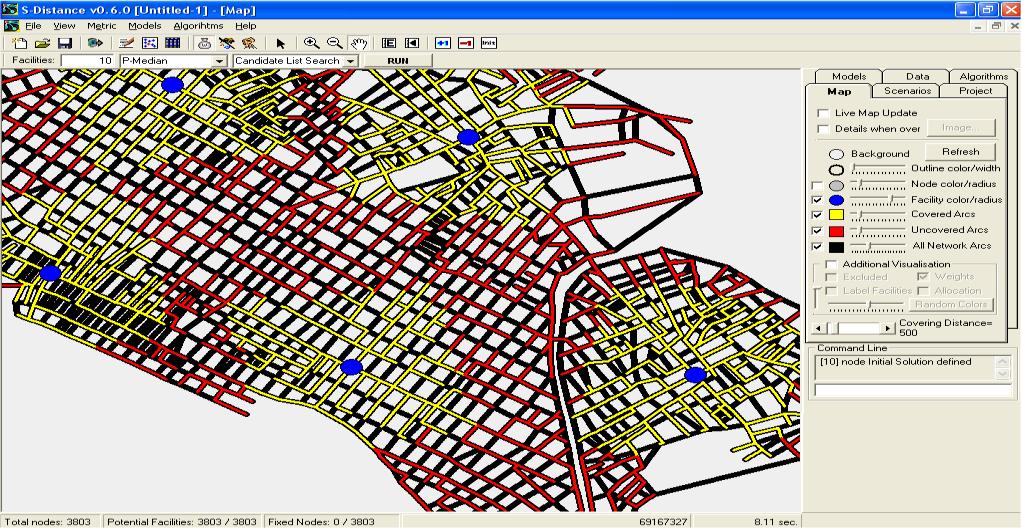Untick the Covered Arcs checkbox

[x=817, y=215]
